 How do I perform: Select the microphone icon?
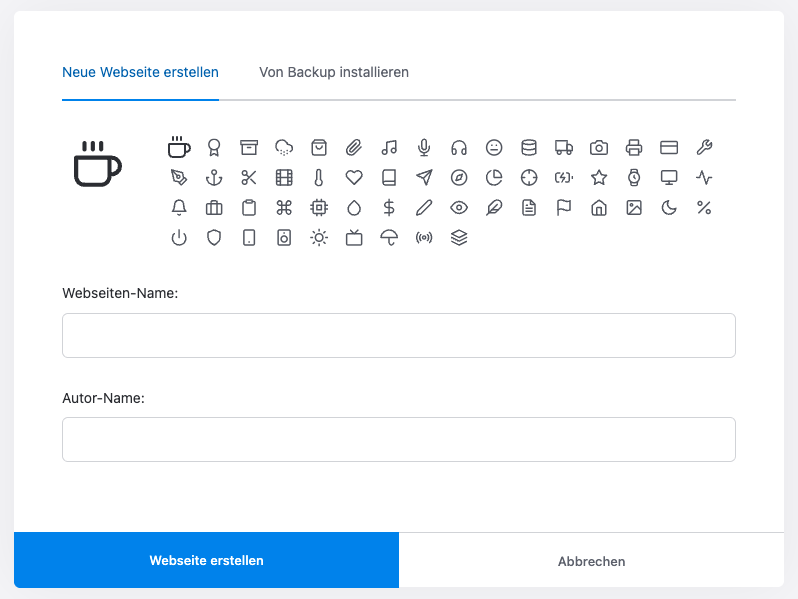pos(424,148)
